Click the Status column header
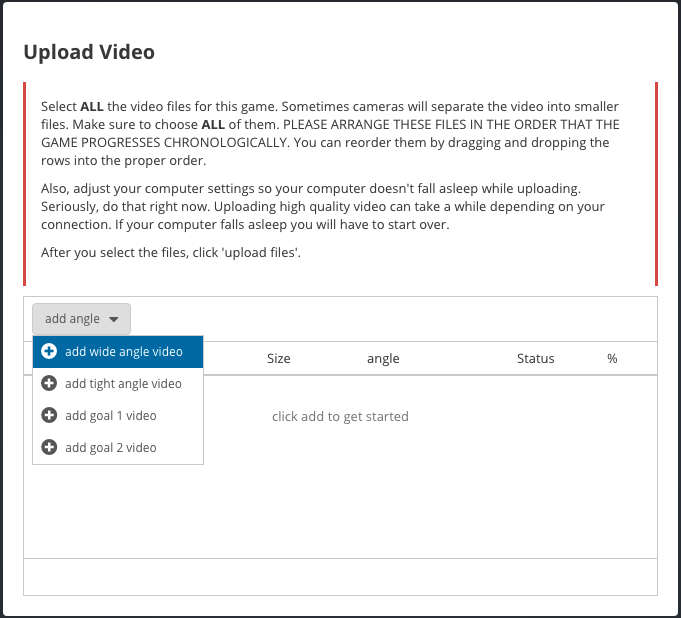This screenshot has width=681, height=618. [536, 359]
